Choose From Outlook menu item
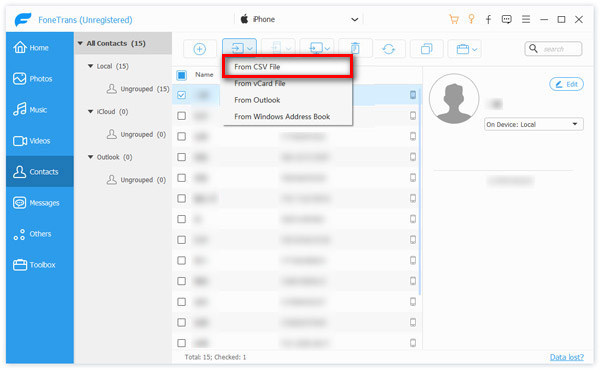Image resolution: width=600 pixels, height=370 pixels. 287,100
